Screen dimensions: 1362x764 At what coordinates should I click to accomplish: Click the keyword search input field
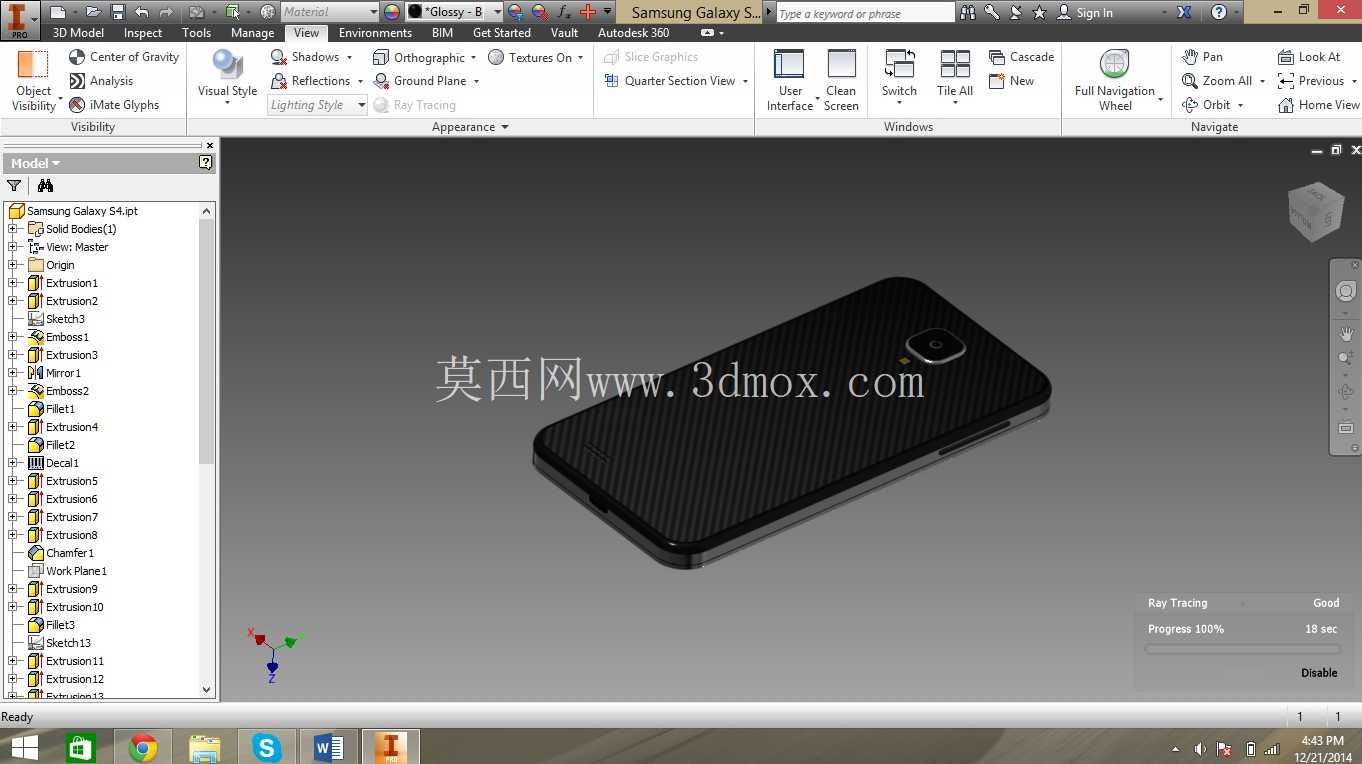866,13
